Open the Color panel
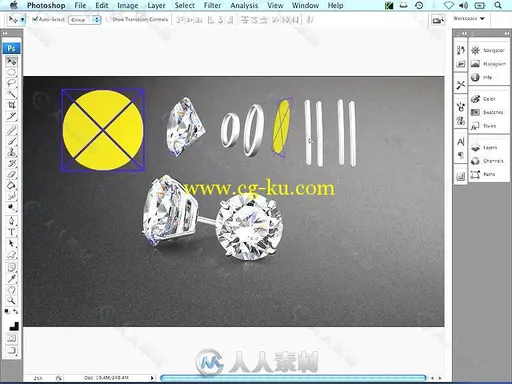 pyautogui.click(x=483, y=99)
